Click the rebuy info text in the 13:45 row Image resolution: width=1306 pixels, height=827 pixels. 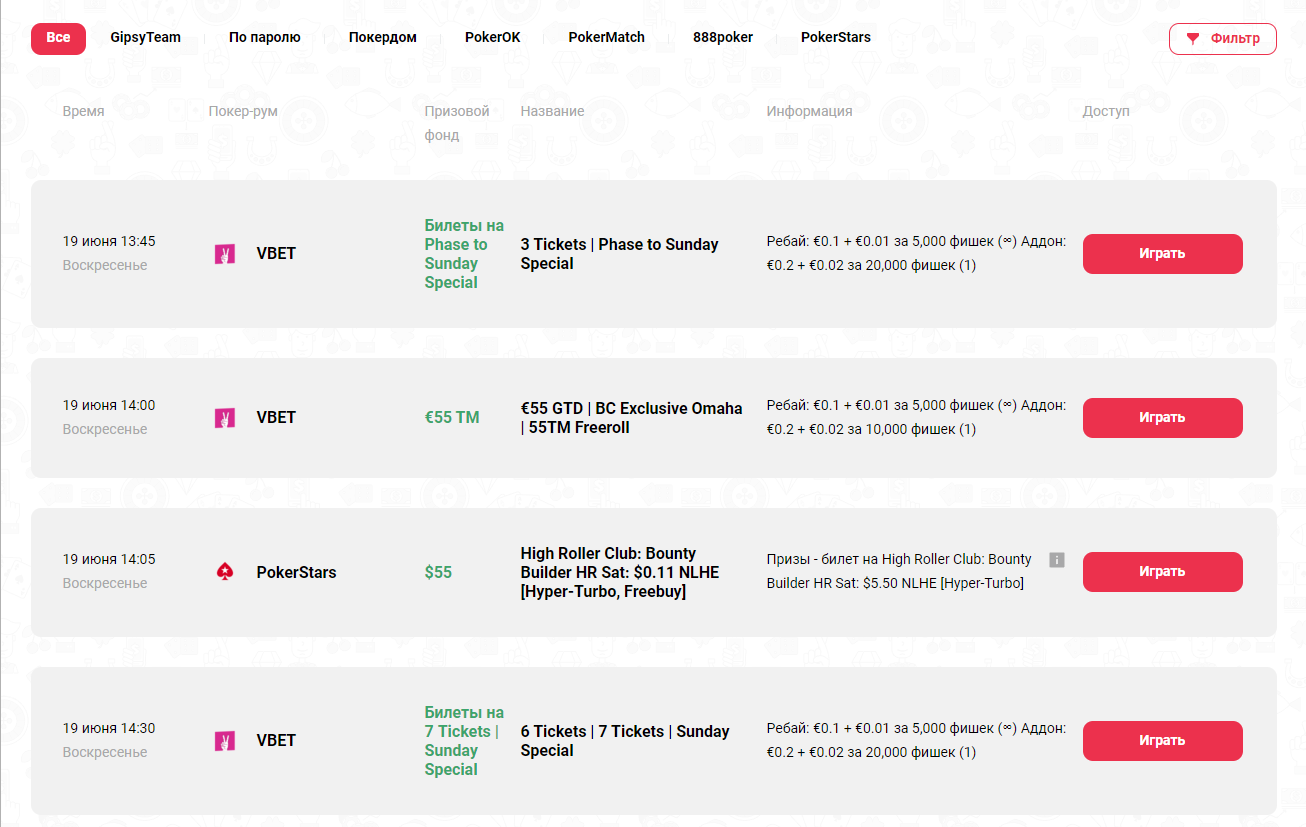[x=916, y=254]
